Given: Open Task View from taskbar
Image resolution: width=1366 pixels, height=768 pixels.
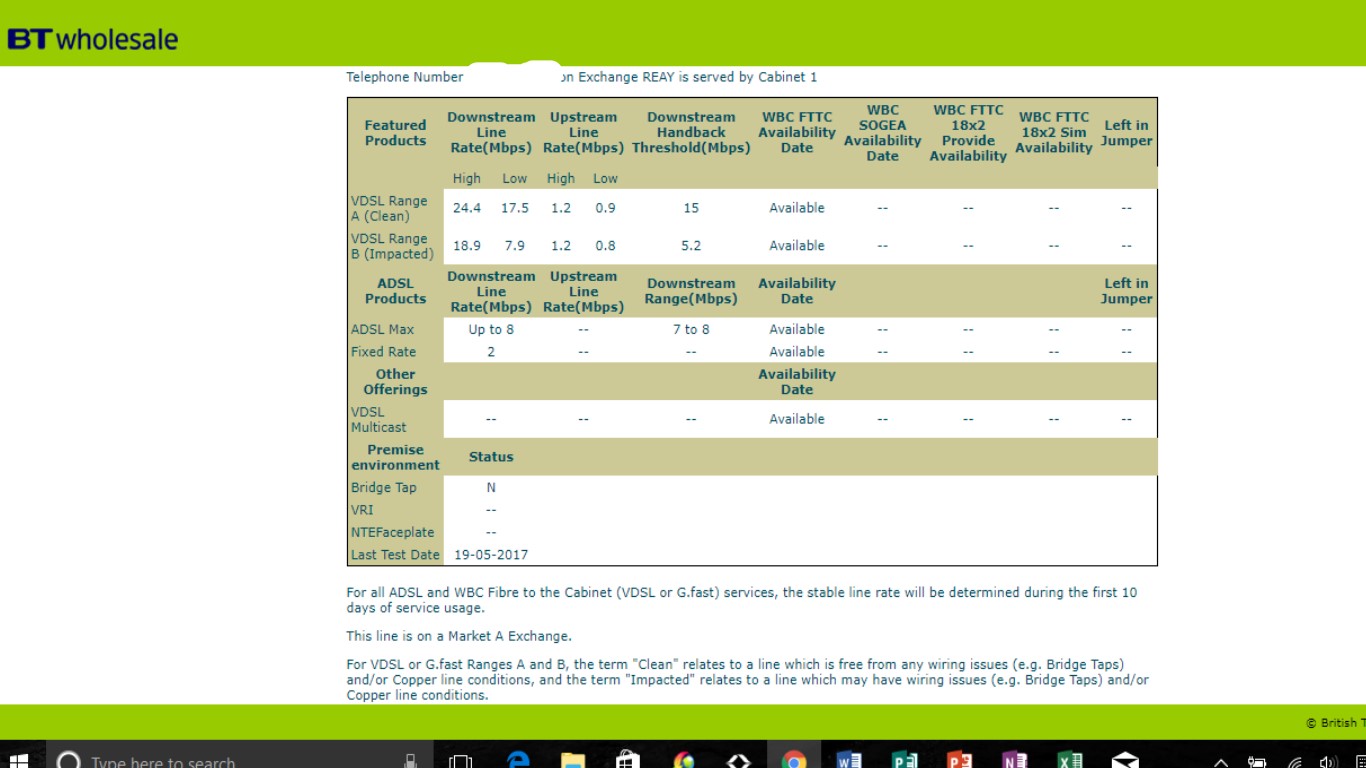Looking at the screenshot, I should (460, 760).
